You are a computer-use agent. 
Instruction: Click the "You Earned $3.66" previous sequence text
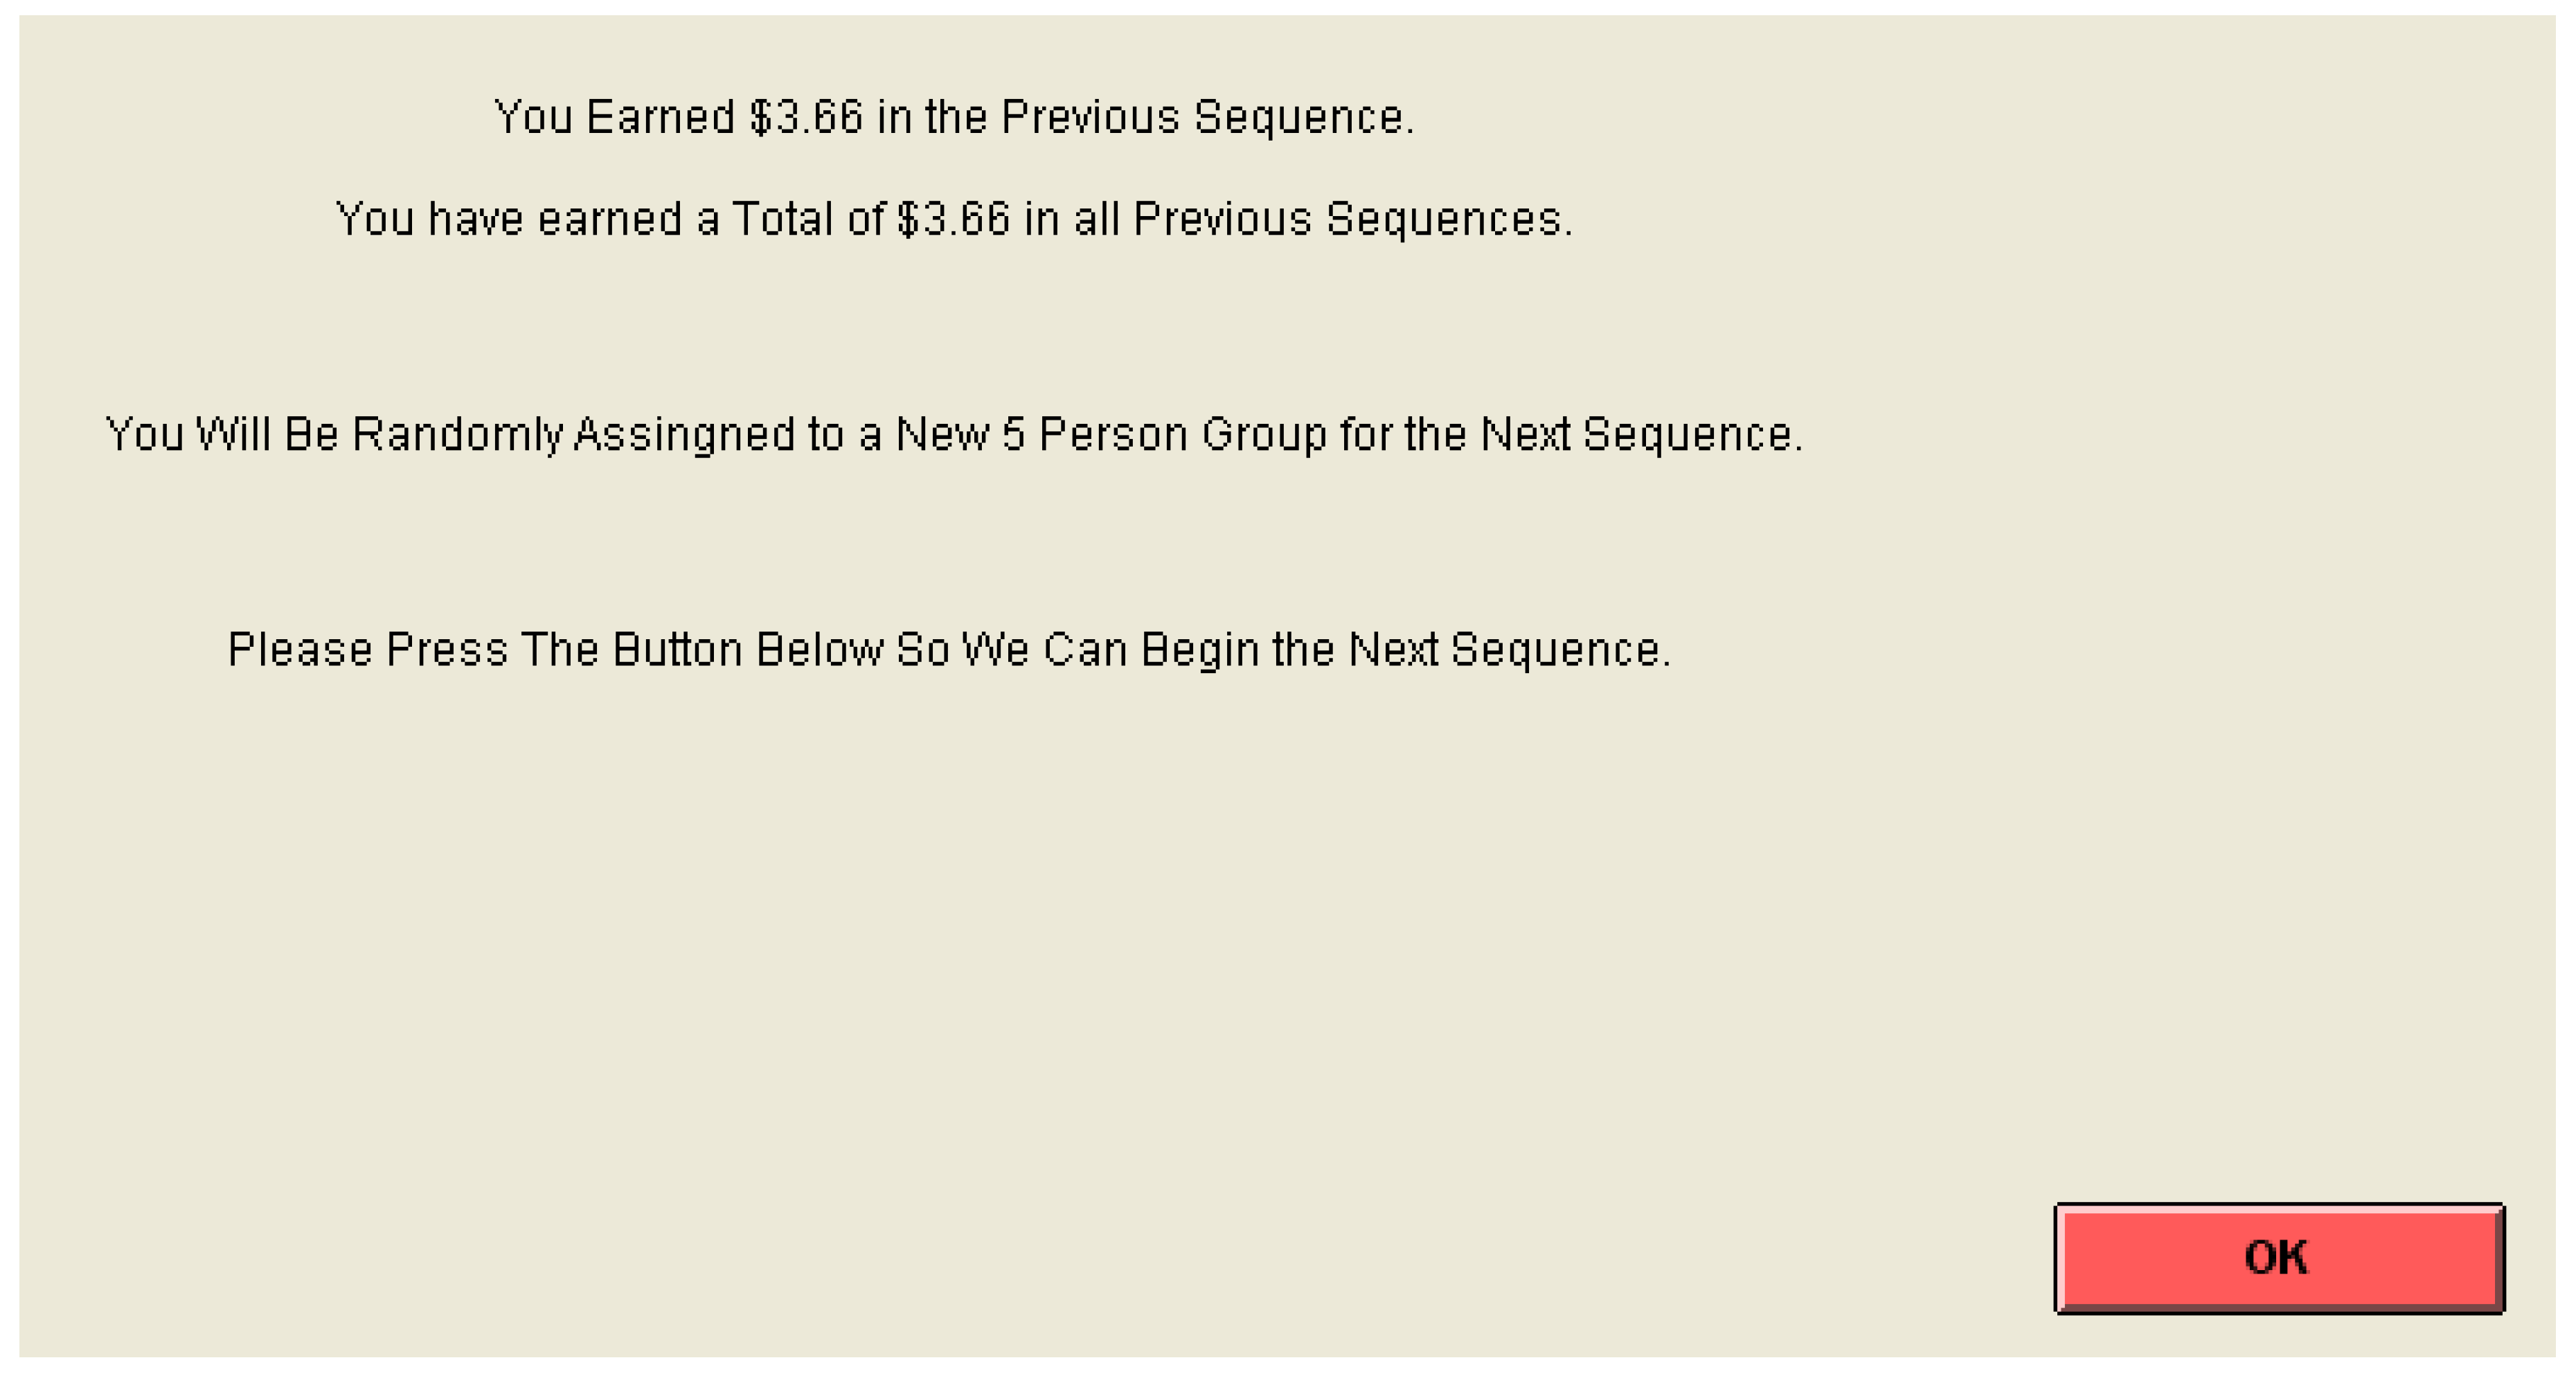954,117
